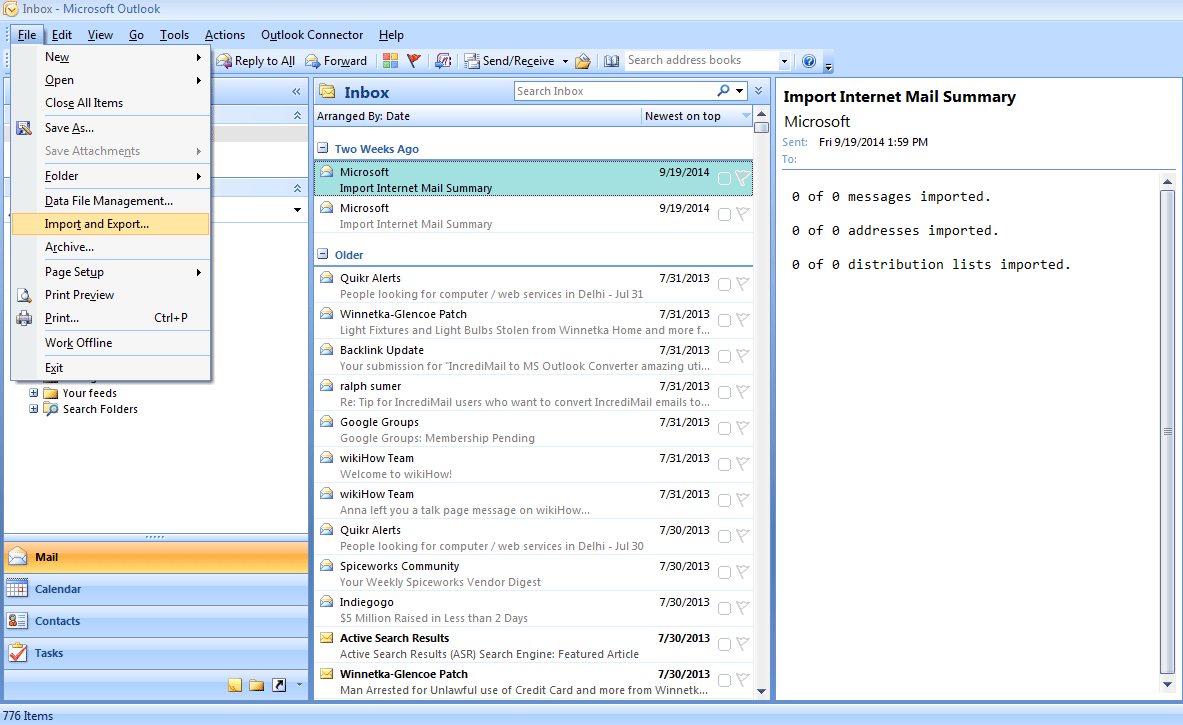Open the Send/Receive dropdown arrow
The image size is (1183, 725).
tap(564, 61)
